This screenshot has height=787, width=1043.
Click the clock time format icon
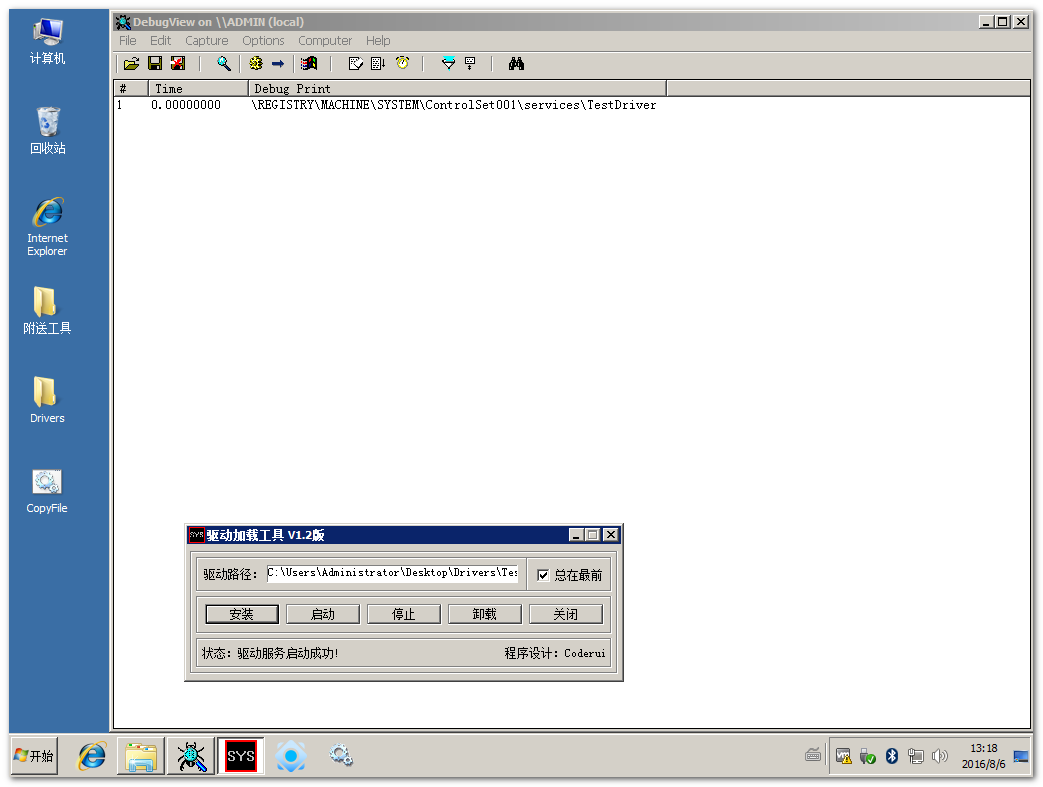point(402,63)
